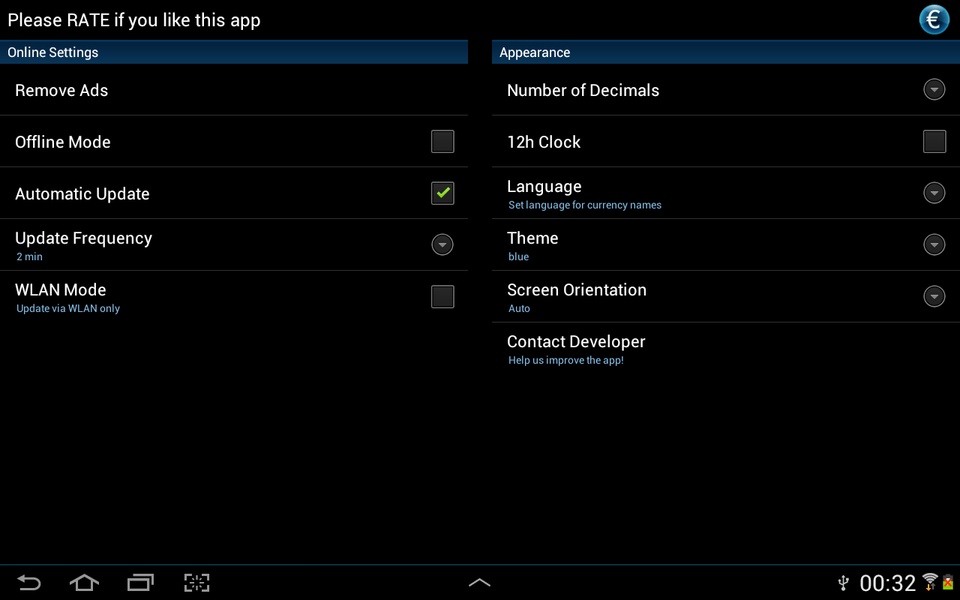Select the Remove Ads option
This screenshot has width=960, height=600.
tap(234, 90)
